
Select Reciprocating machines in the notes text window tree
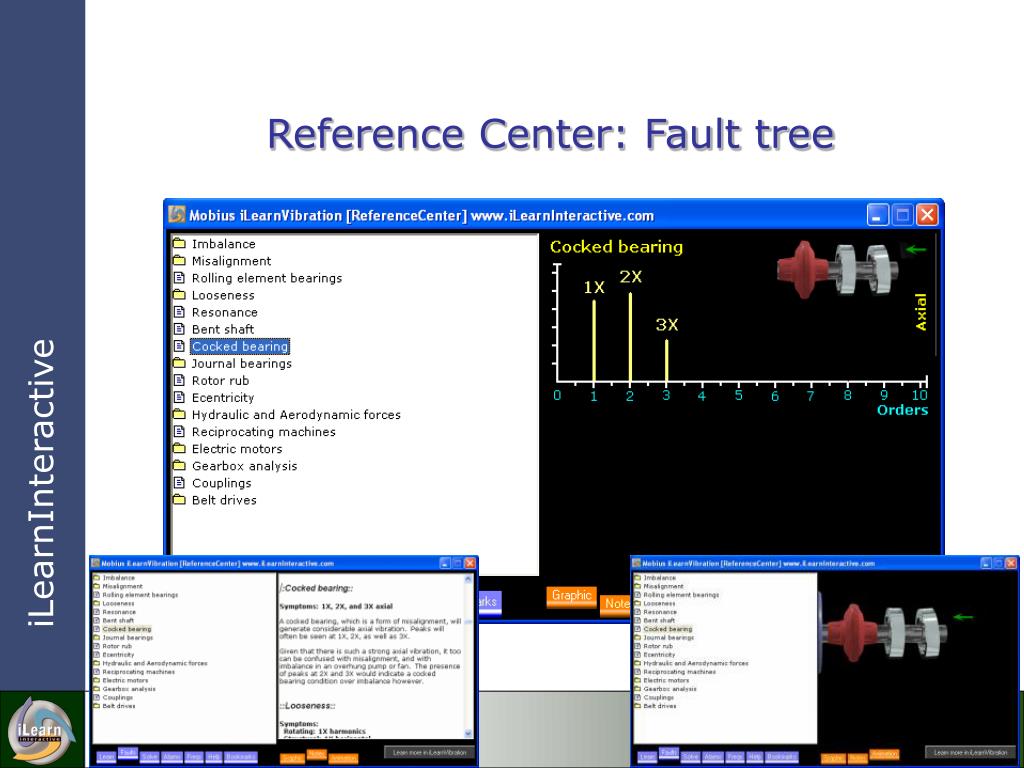[x=138, y=671]
